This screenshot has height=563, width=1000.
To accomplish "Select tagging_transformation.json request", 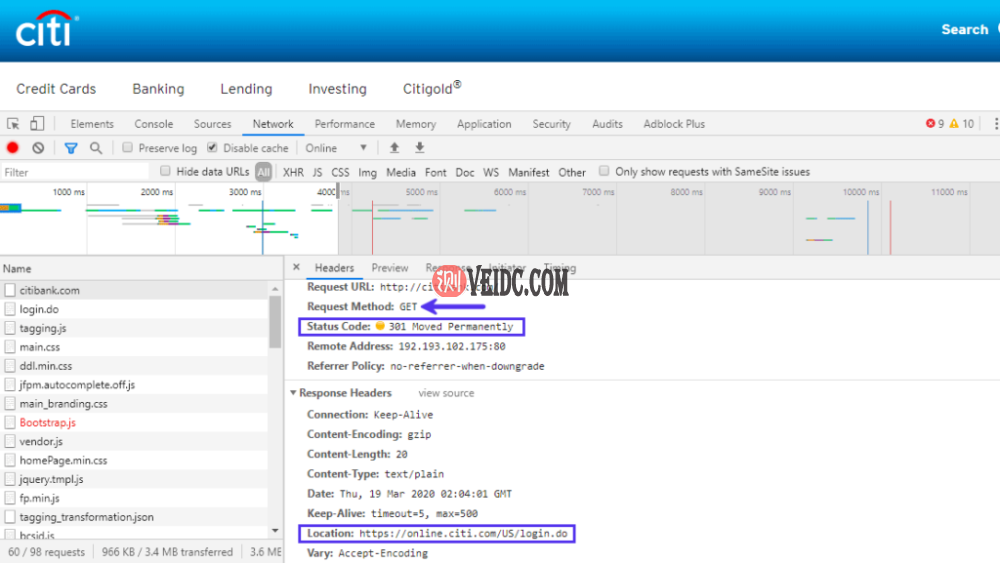I will (134, 517).
